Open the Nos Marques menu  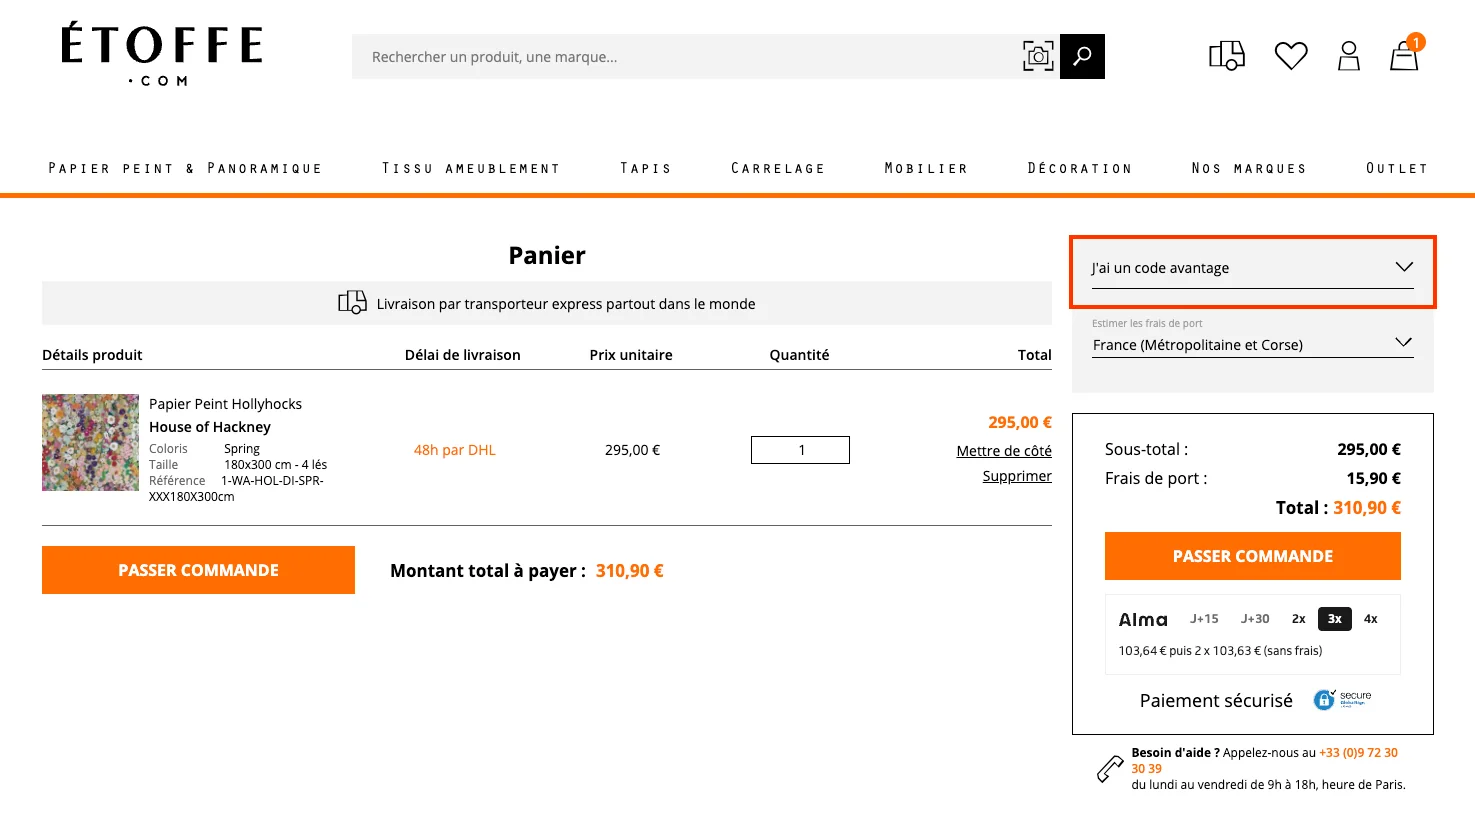point(1249,168)
